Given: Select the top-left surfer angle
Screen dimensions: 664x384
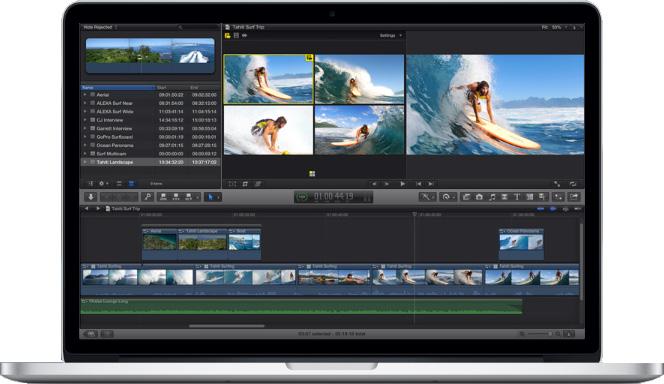Looking at the screenshot, I should coord(268,79).
